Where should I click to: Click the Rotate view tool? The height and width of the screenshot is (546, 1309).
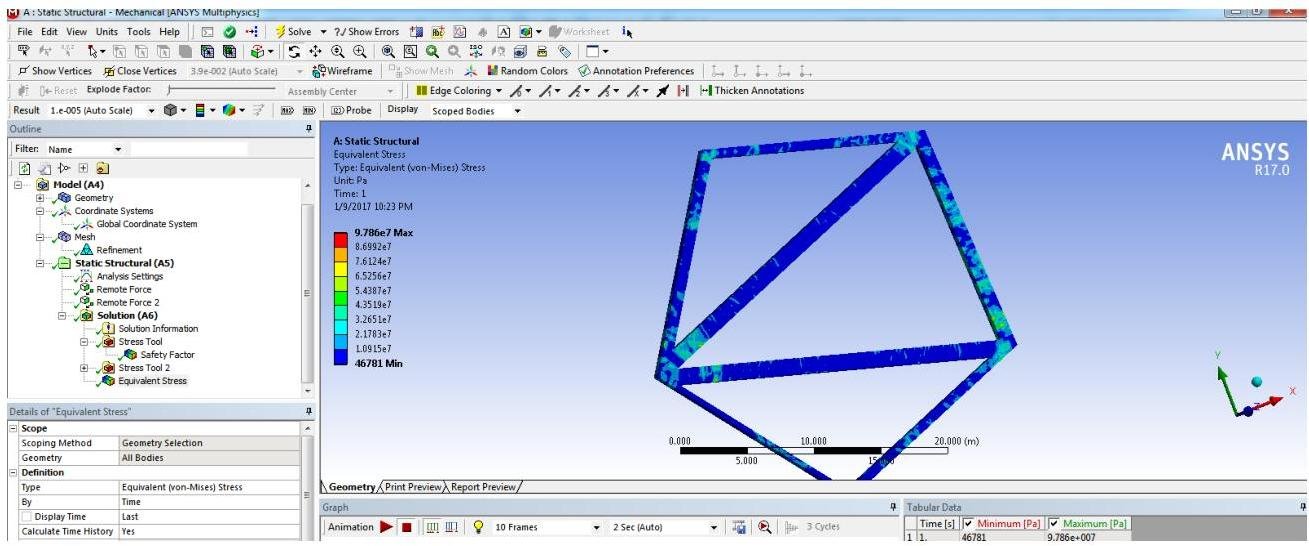coord(295,51)
